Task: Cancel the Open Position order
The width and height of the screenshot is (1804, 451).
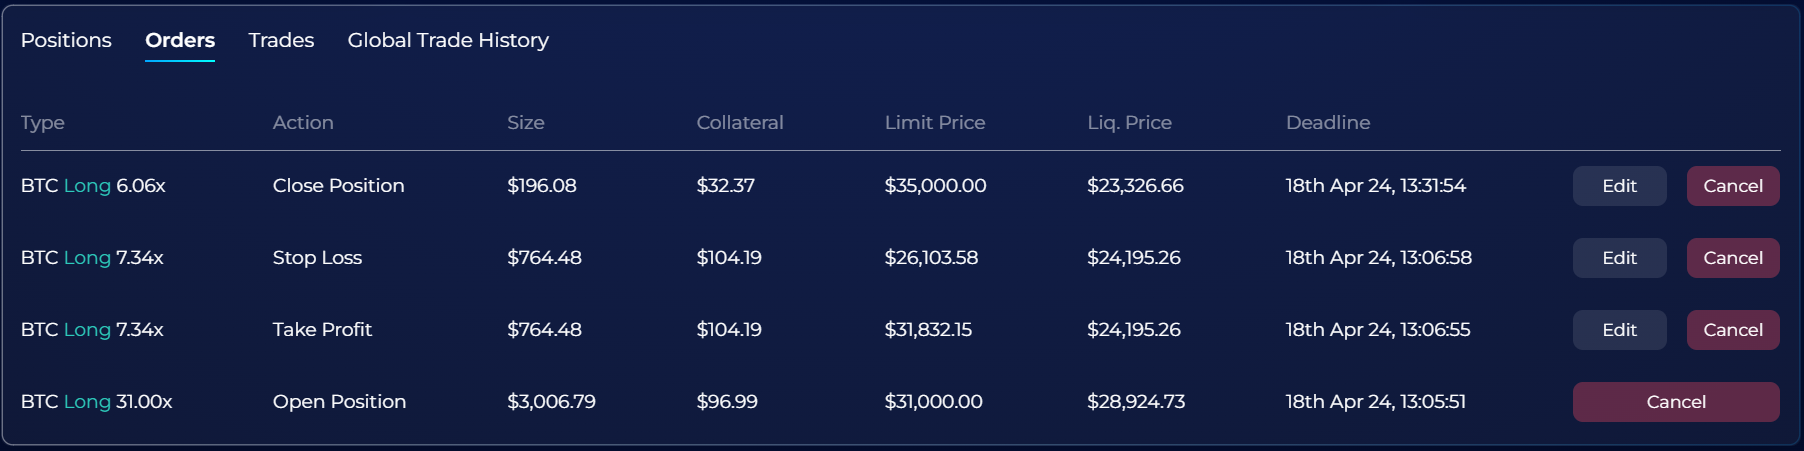Action: pos(1675,402)
